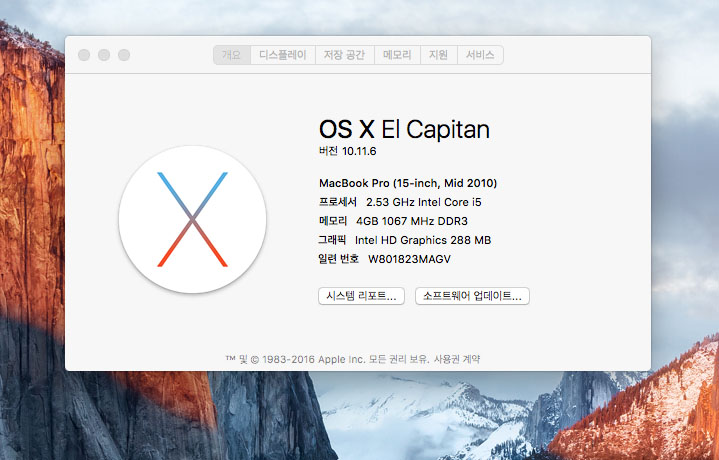The height and width of the screenshot is (460, 719).
Task: Switch to the 디스플레이 tab
Action: (283, 55)
